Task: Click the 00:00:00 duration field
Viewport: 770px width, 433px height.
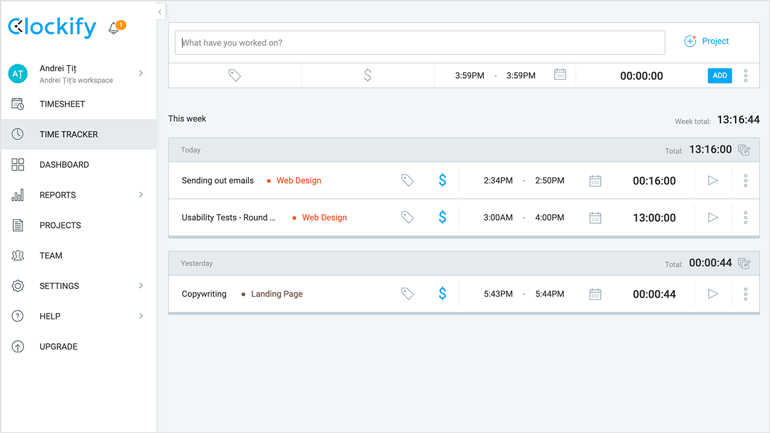Action: tap(641, 76)
